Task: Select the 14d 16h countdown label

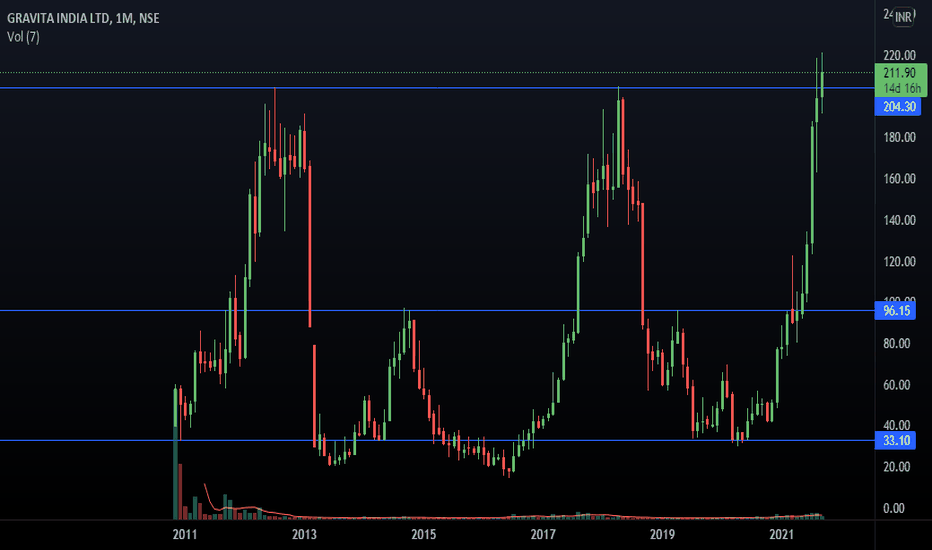Action: tap(902, 89)
